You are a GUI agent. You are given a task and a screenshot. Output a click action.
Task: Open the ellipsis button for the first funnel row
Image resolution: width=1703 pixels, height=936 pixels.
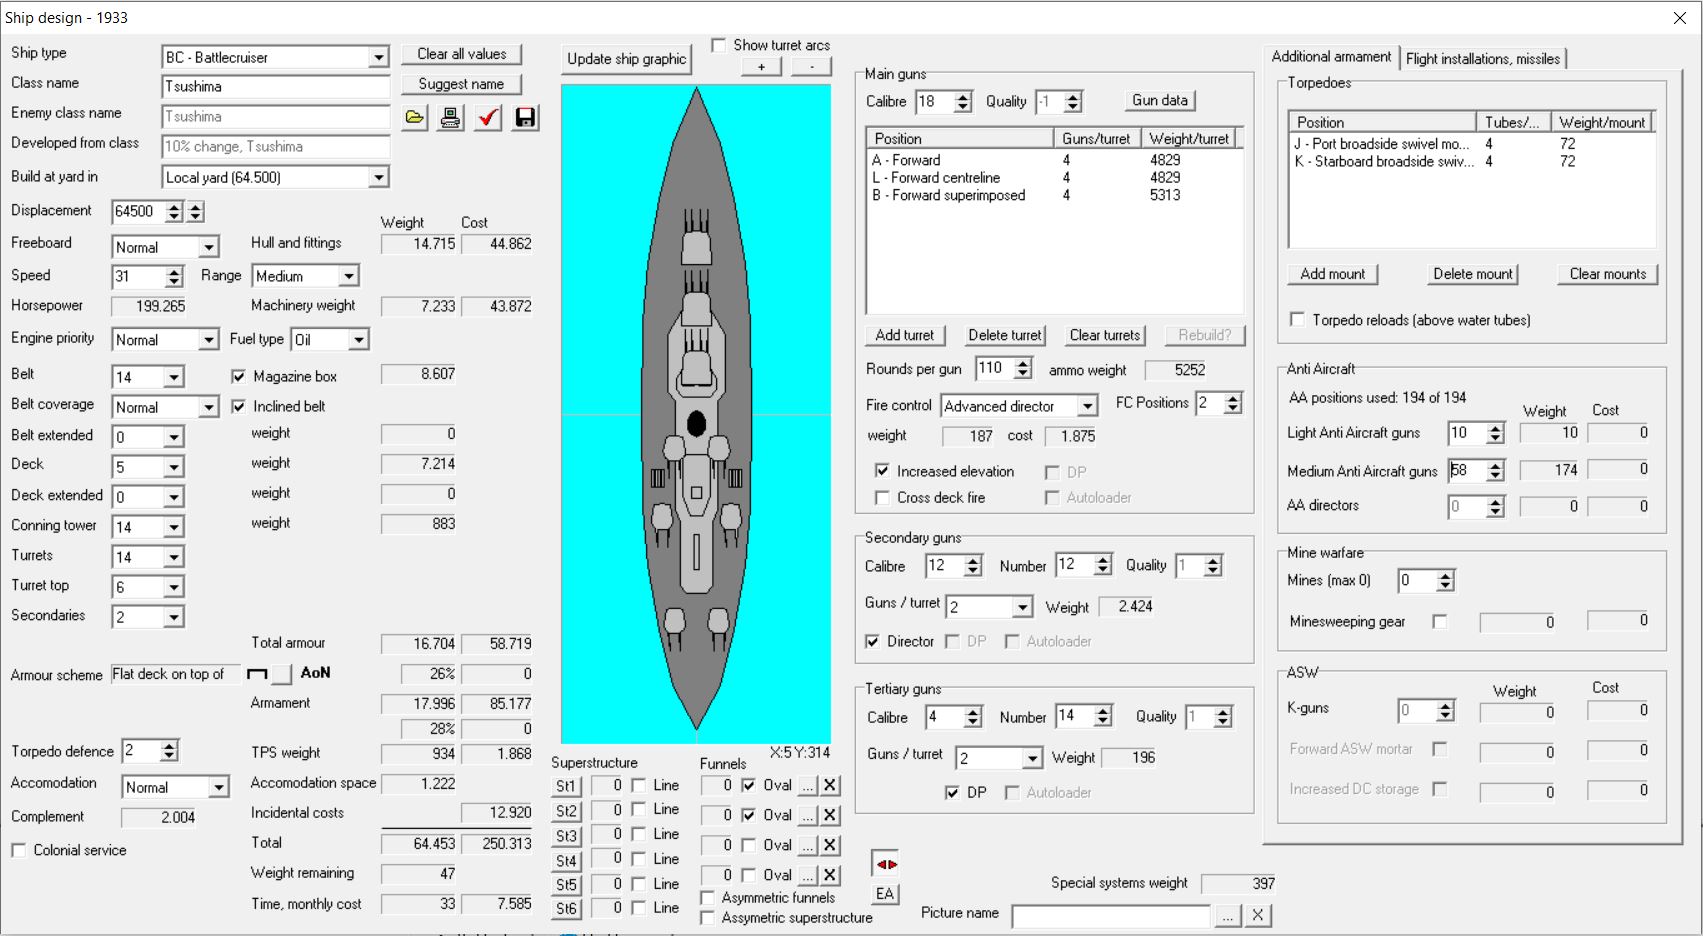click(808, 786)
